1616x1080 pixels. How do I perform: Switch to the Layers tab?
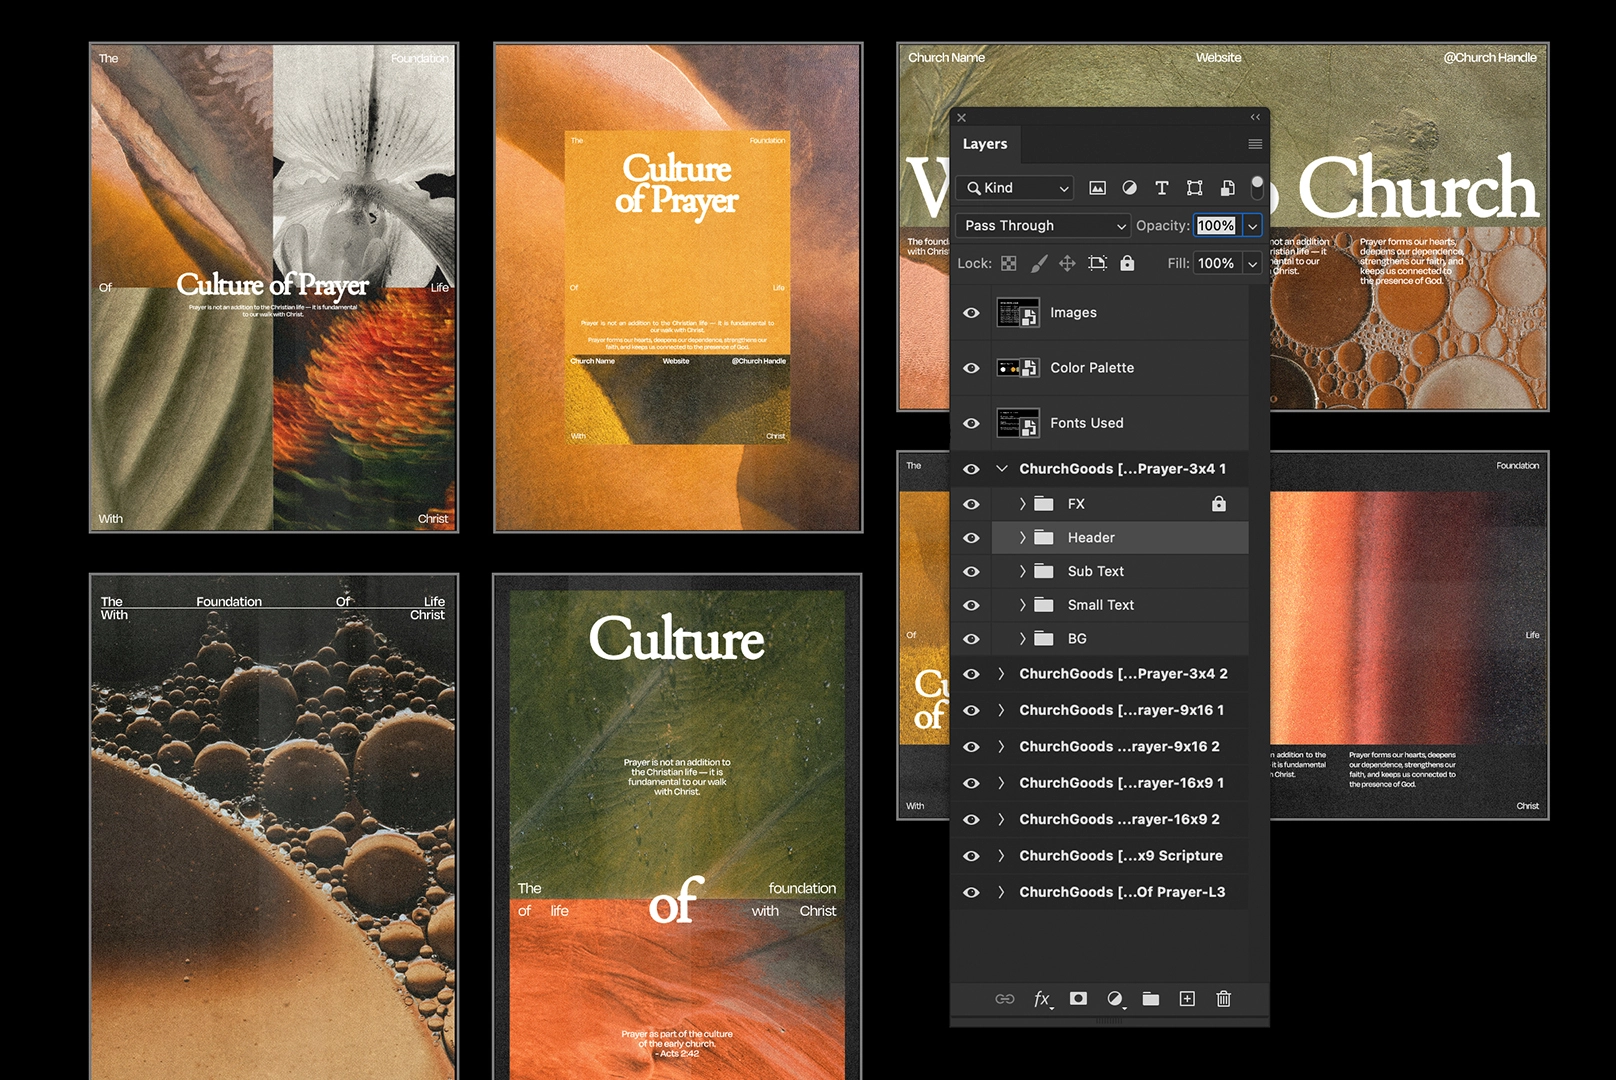tap(985, 144)
